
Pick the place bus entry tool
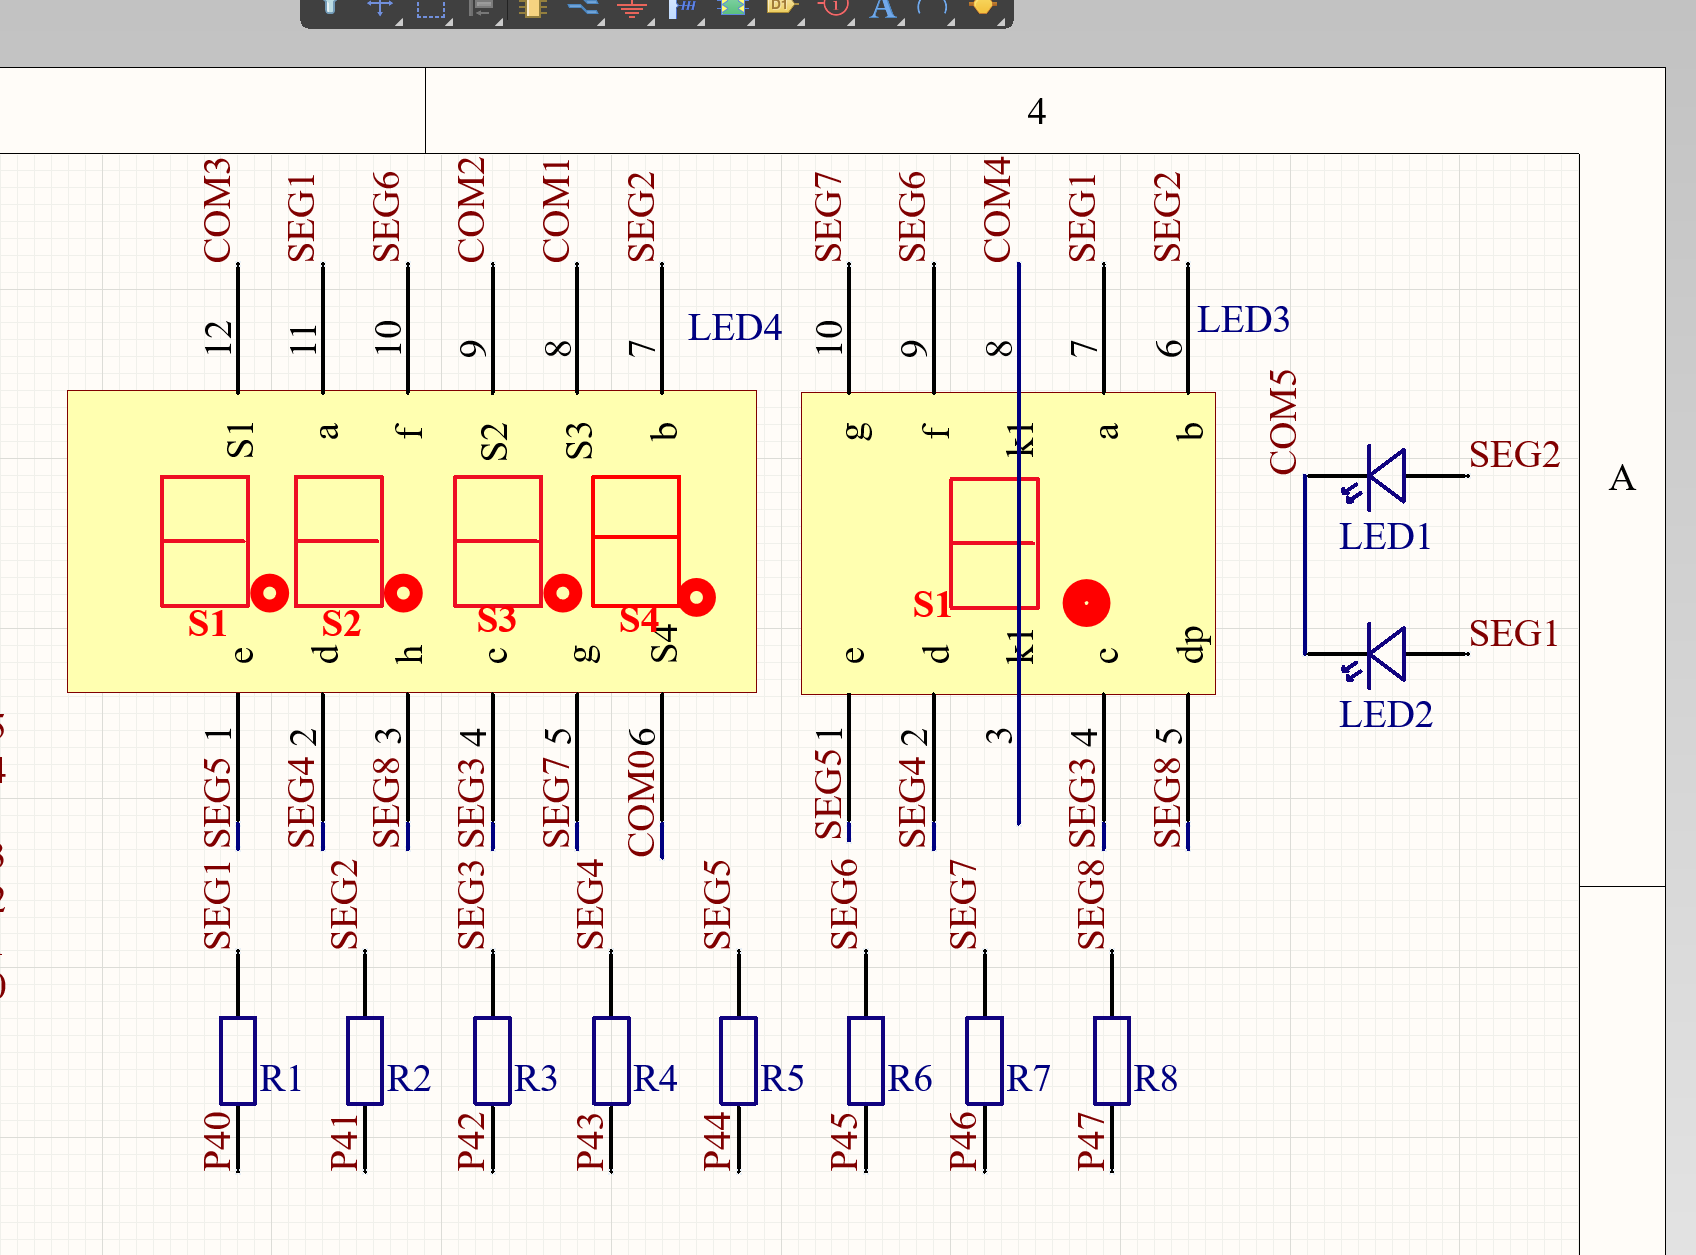pos(683,8)
